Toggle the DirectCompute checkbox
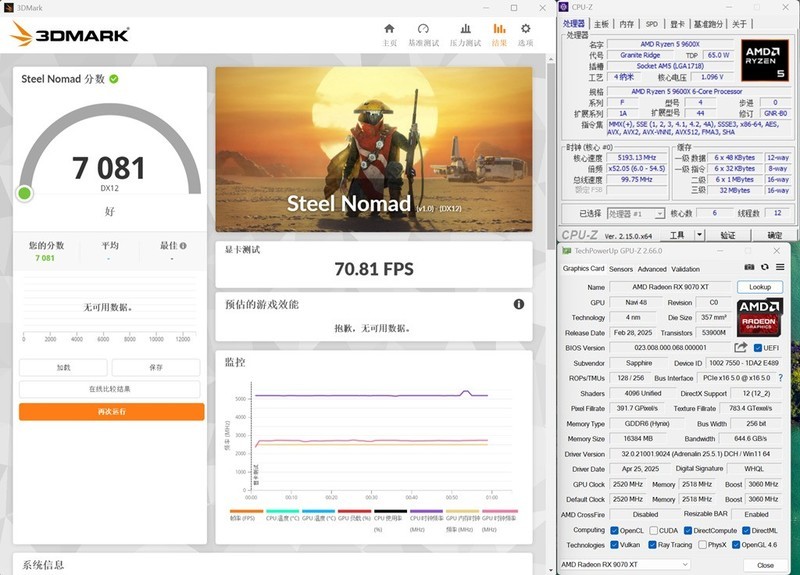This screenshot has height=575, width=800. click(688, 530)
